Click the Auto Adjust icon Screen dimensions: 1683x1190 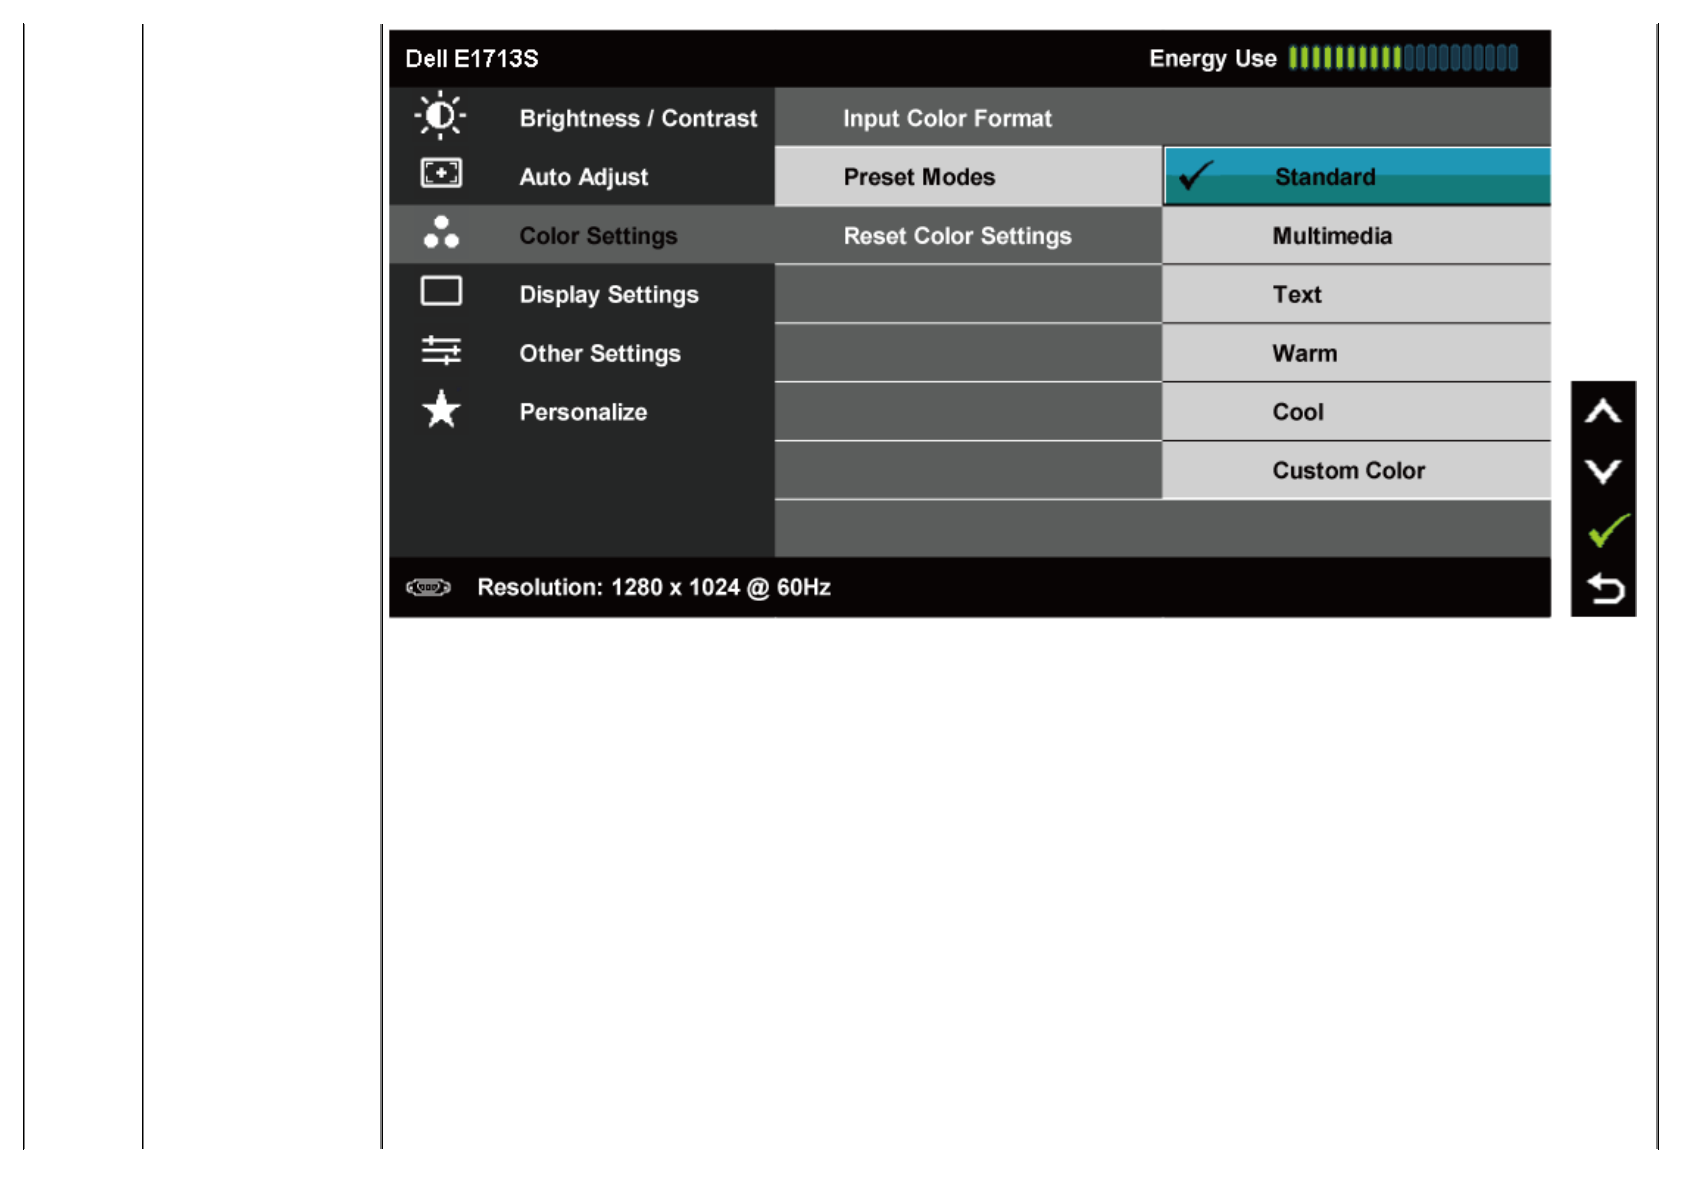pos(441,173)
